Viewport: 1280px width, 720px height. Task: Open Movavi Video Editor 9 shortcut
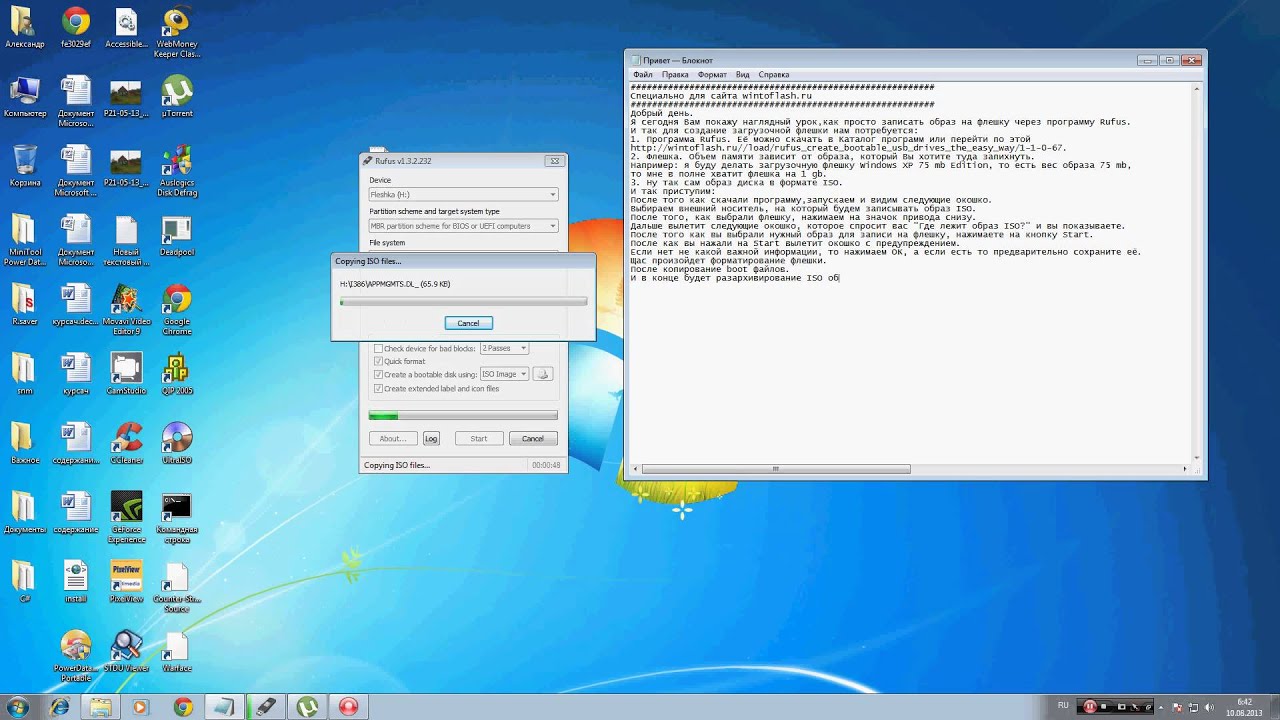click(126, 310)
